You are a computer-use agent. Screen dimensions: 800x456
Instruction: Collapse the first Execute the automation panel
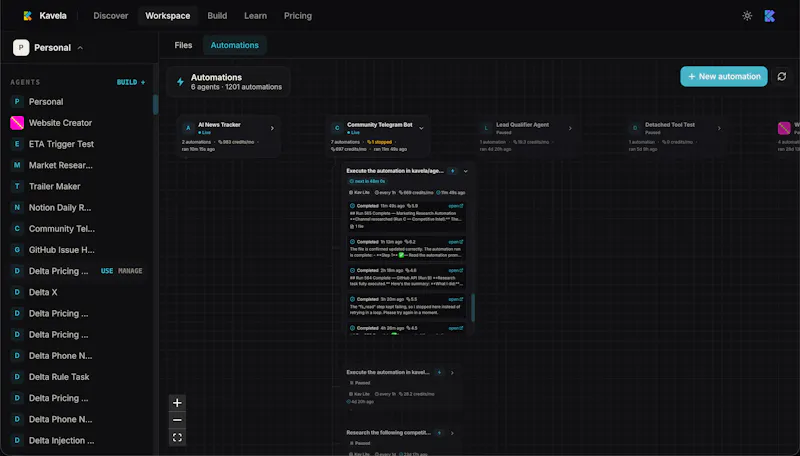[x=465, y=171]
